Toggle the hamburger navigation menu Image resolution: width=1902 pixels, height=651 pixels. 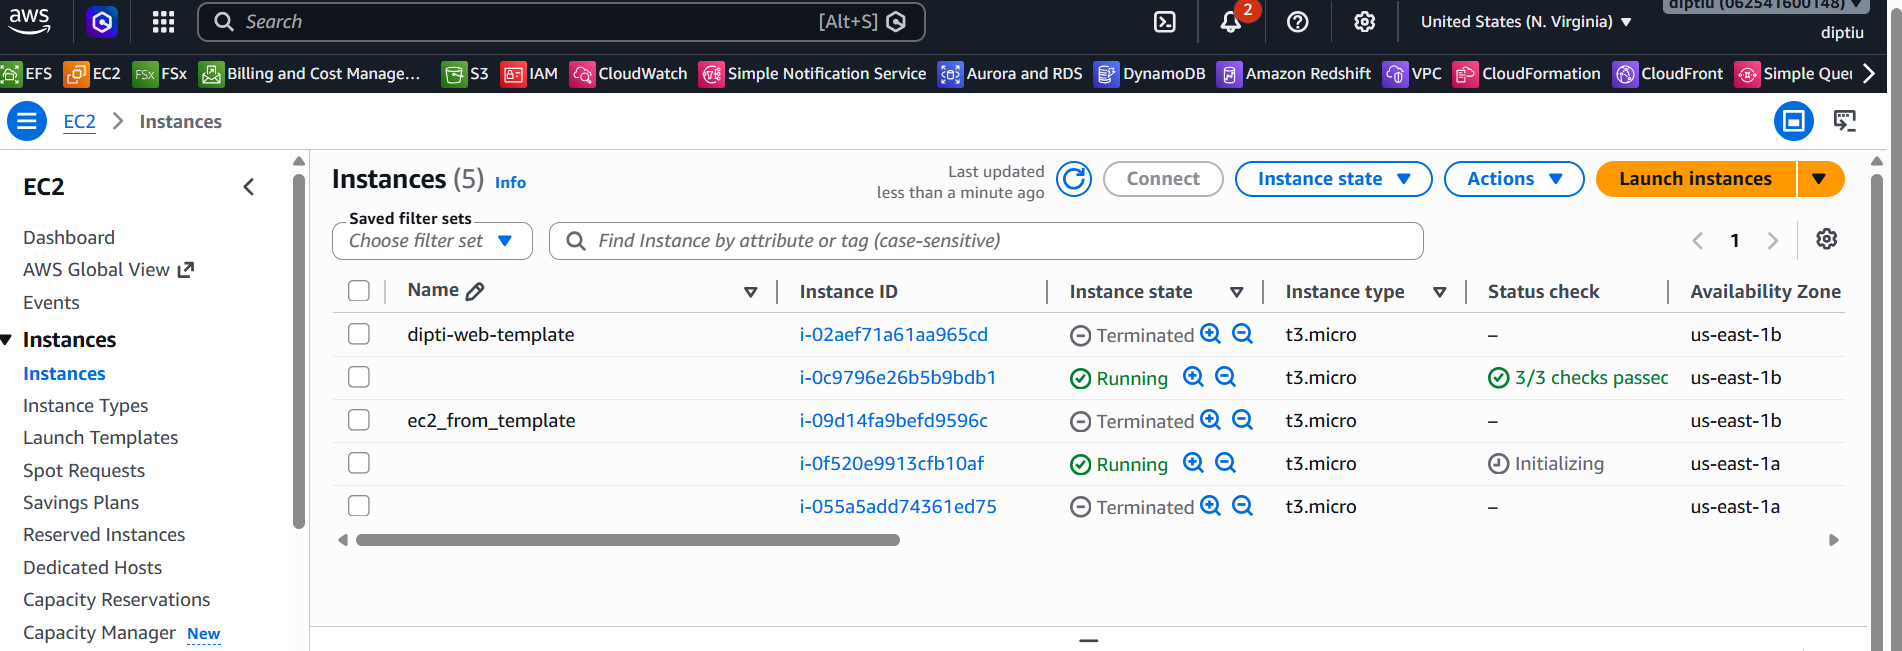click(27, 122)
